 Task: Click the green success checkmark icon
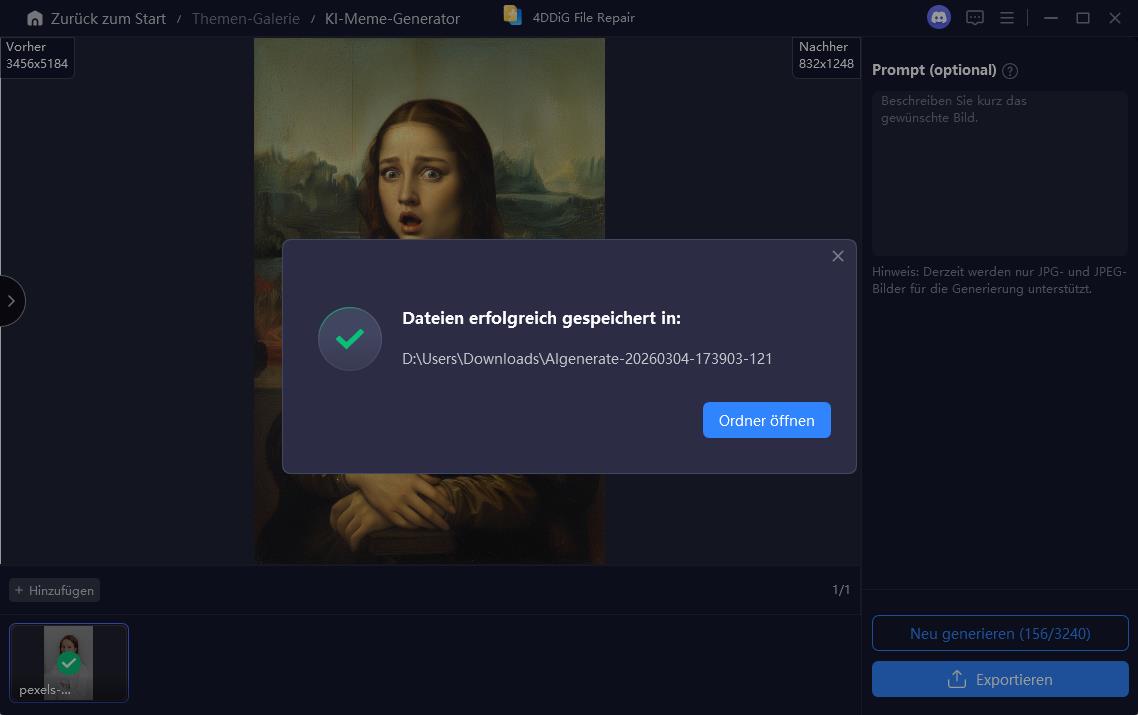[350, 339]
